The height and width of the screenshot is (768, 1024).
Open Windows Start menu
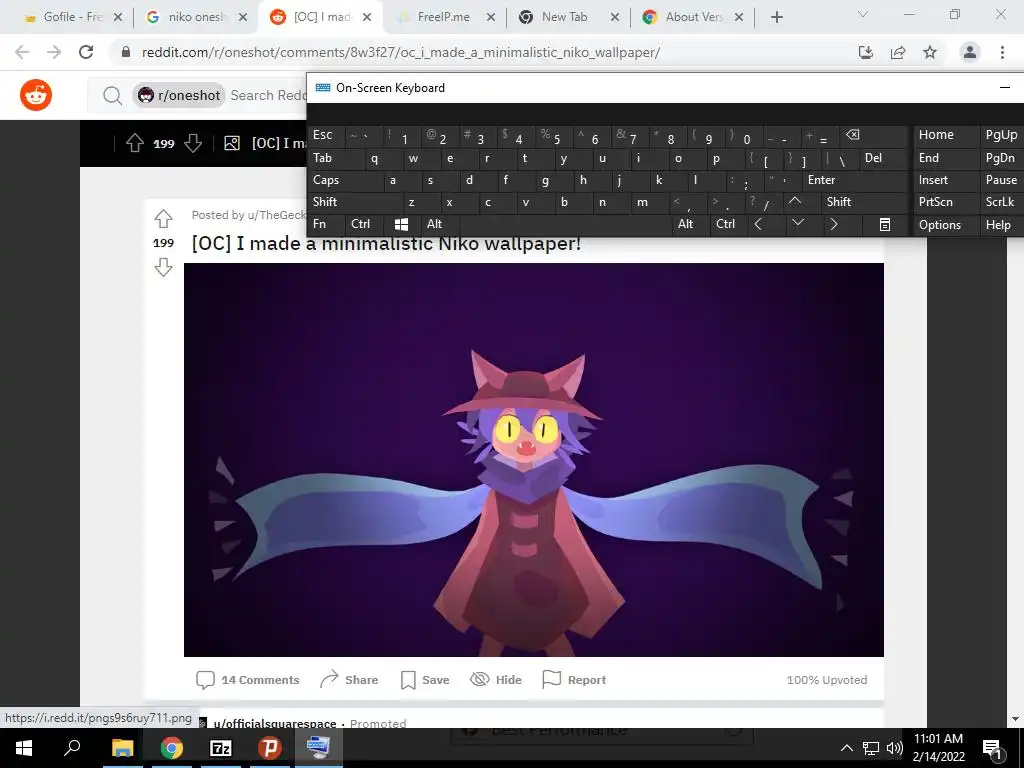click(24, 748)
